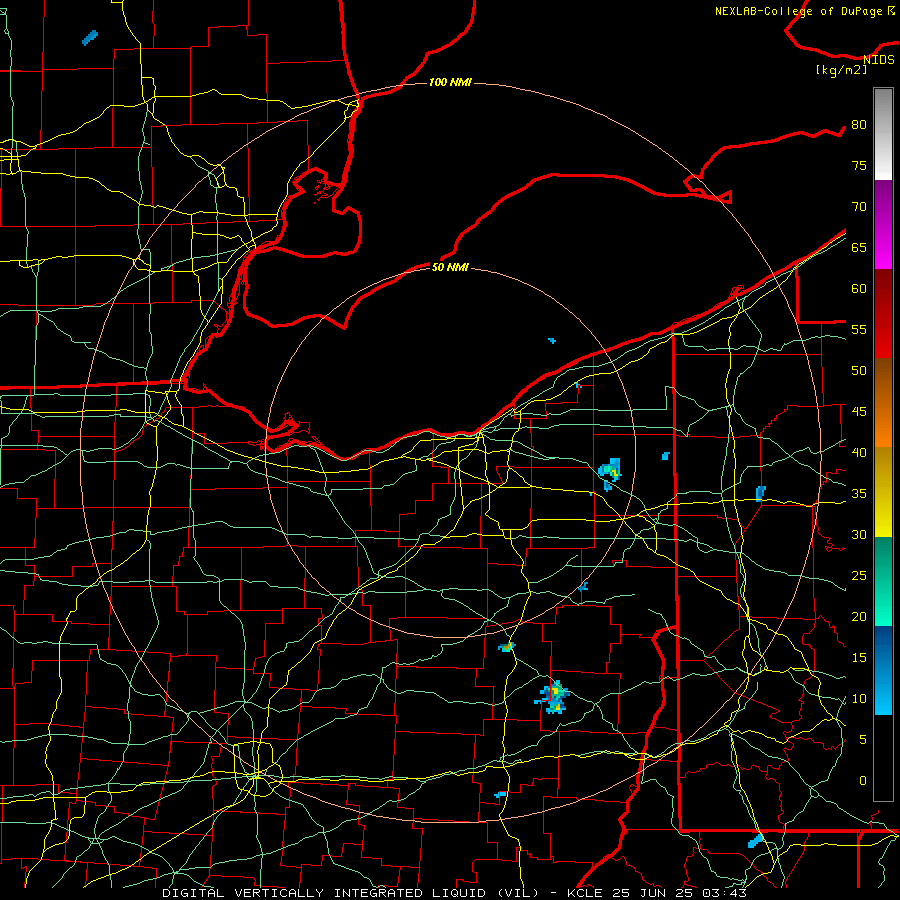Click the 35 value on the color scale
This screenshot has height=900, width=900.
pos(859,494)
